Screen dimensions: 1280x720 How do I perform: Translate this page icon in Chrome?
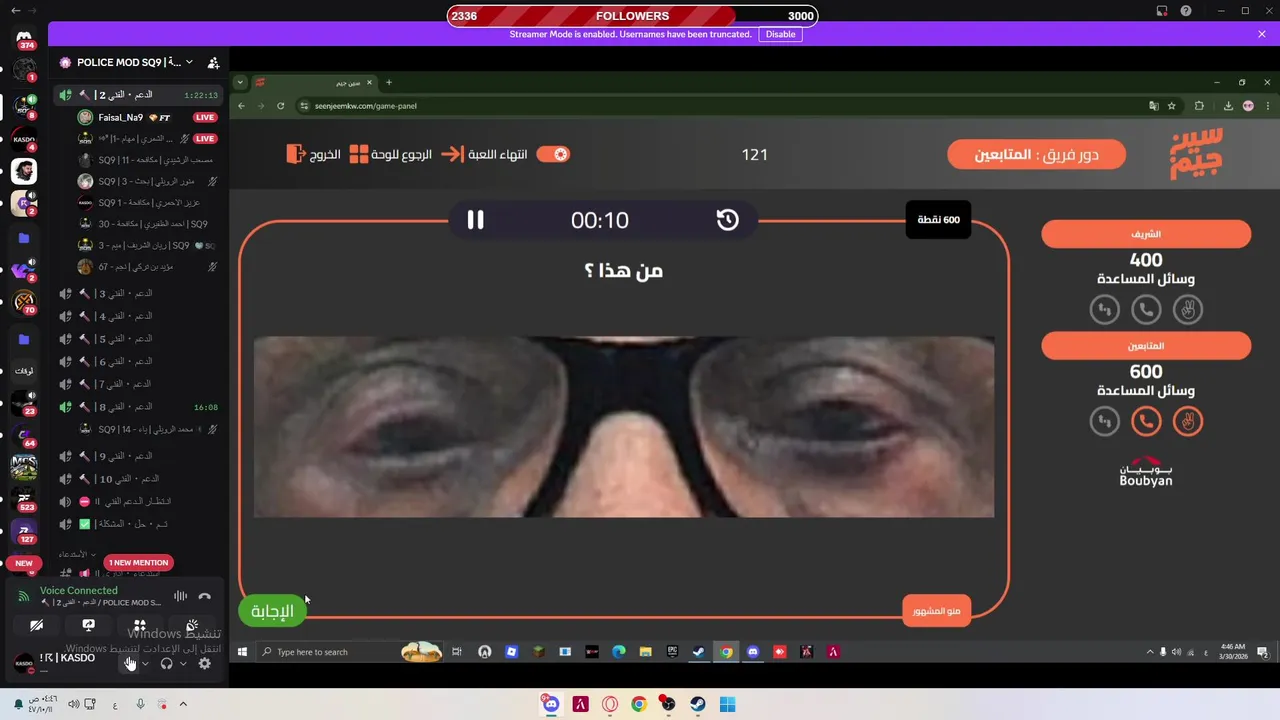[1154, 105]
